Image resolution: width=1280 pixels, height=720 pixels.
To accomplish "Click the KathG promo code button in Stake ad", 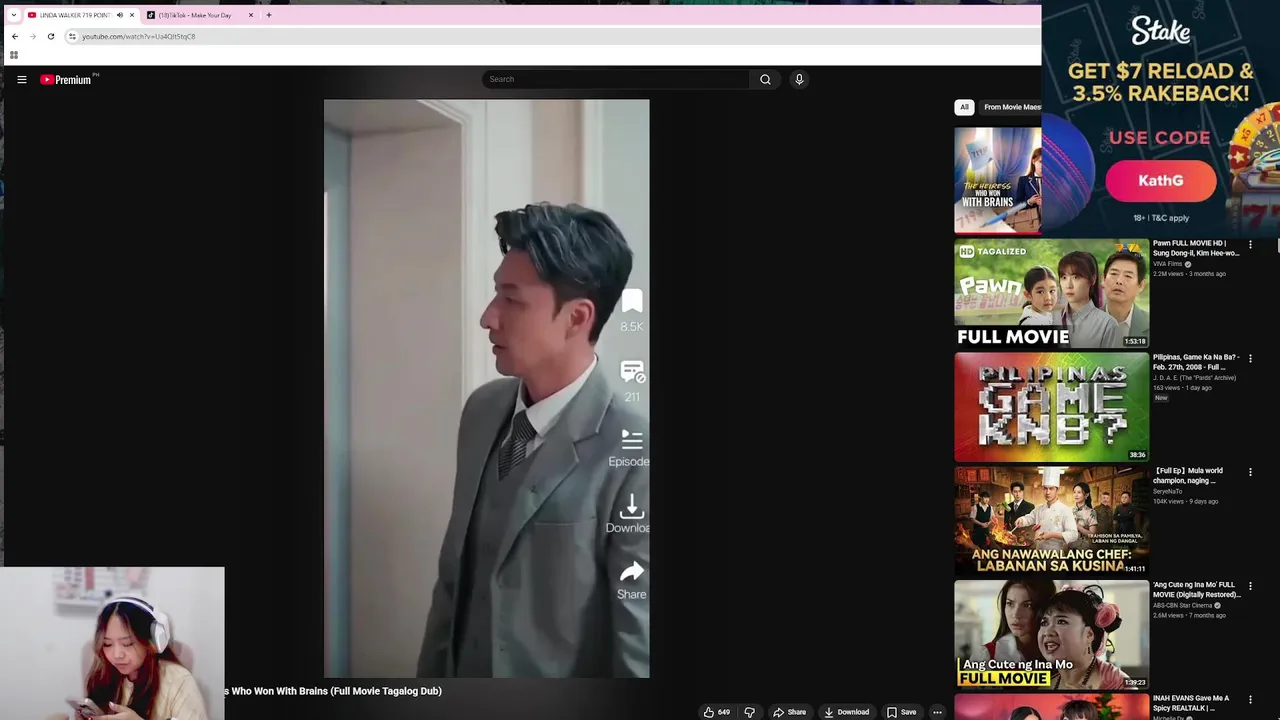I will 1160,181.
